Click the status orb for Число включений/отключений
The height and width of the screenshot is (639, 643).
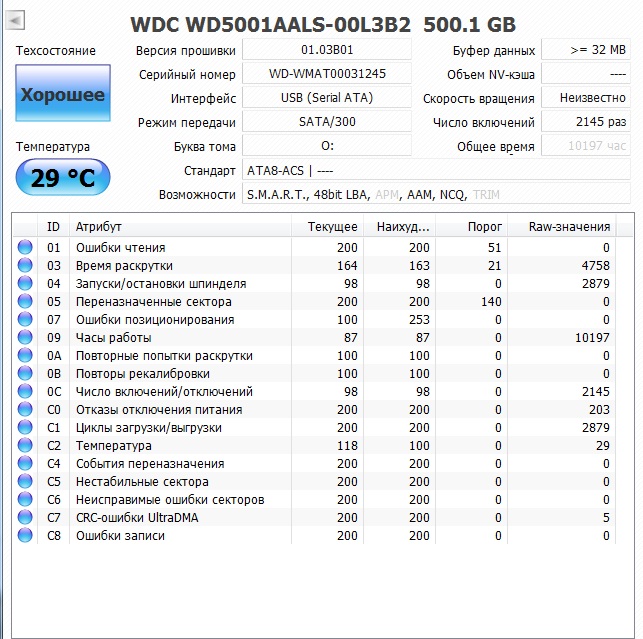tap(25, 392)
